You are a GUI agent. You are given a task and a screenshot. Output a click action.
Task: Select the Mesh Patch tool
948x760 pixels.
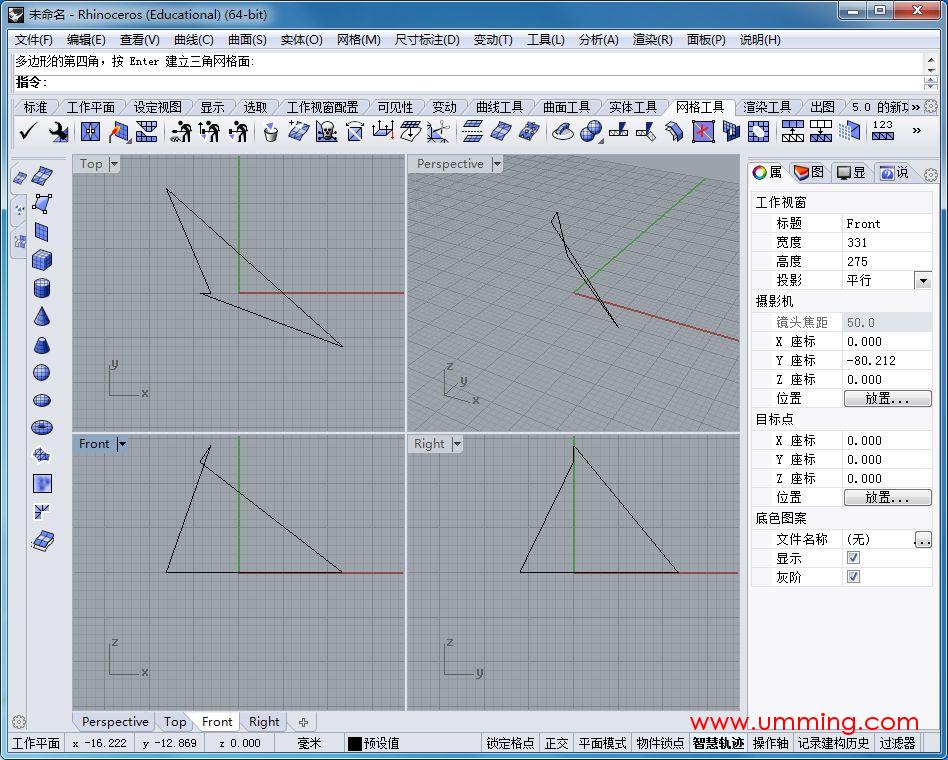tap(42, 455)
